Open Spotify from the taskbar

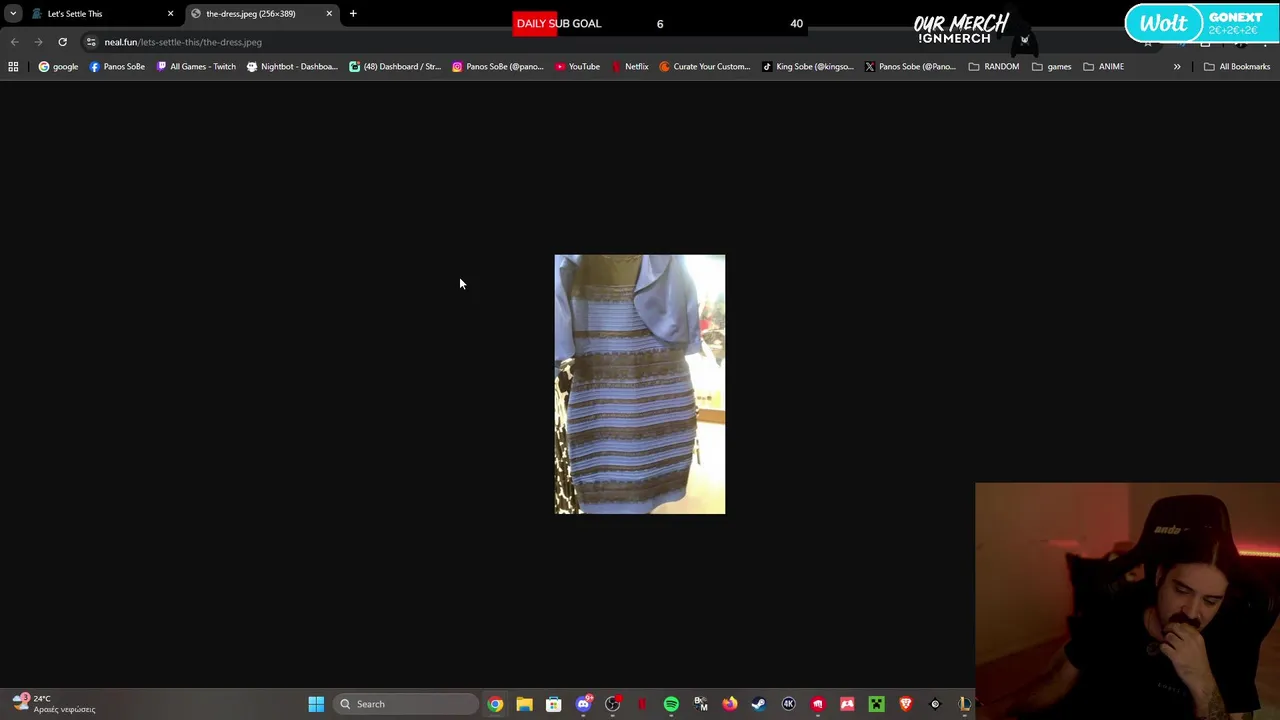[671, 704]
